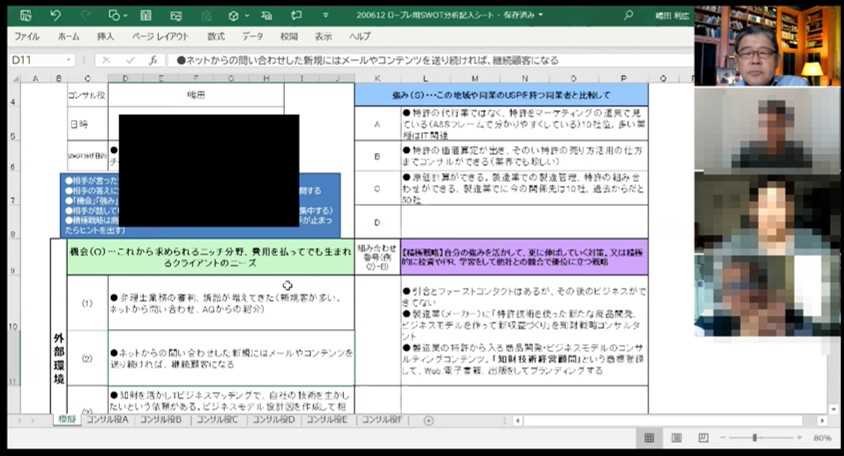Select the empty strengths row D cell
Image resolution: width=844 pixels, height=456 pixels.
[x=524, y=222]
